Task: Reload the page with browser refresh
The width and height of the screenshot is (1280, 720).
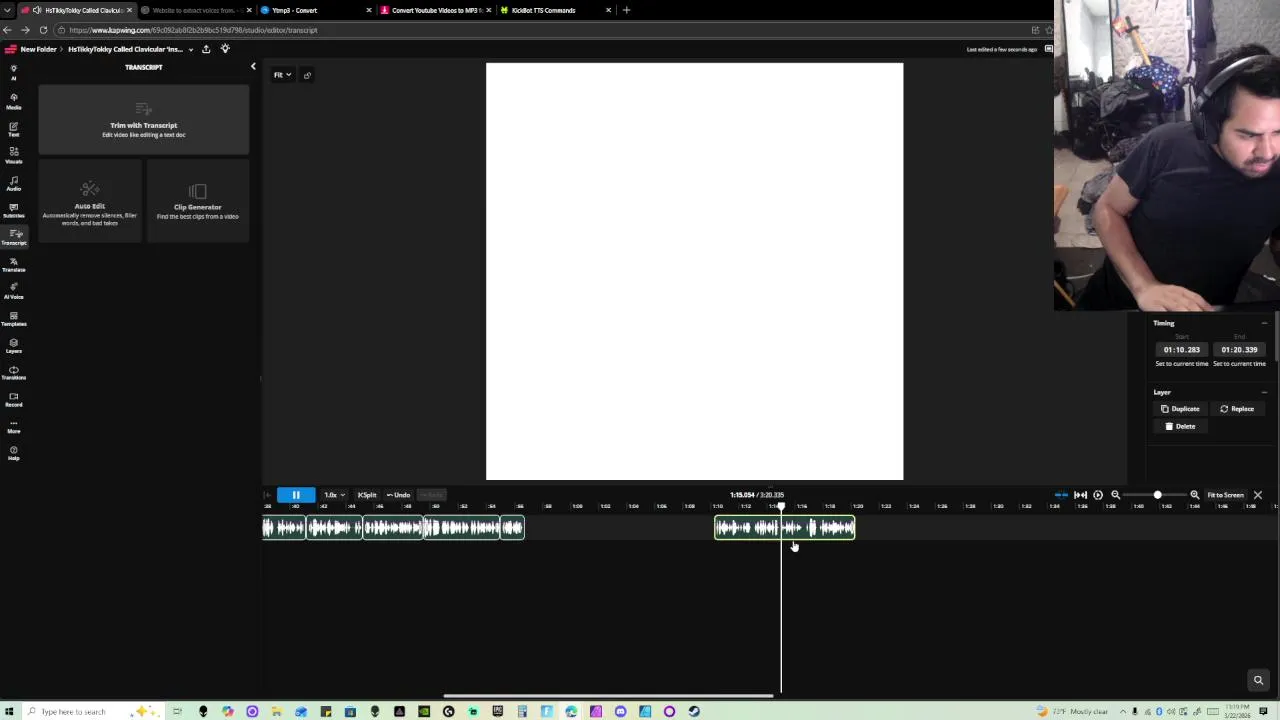Action: point(43,30)
